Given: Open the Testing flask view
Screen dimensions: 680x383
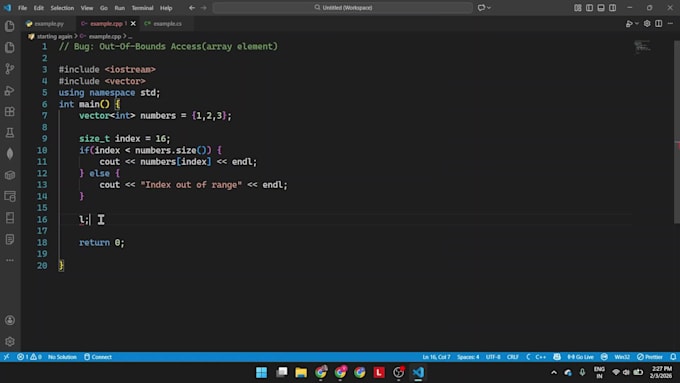Looking at the screenshot, I should click(10, 133).
